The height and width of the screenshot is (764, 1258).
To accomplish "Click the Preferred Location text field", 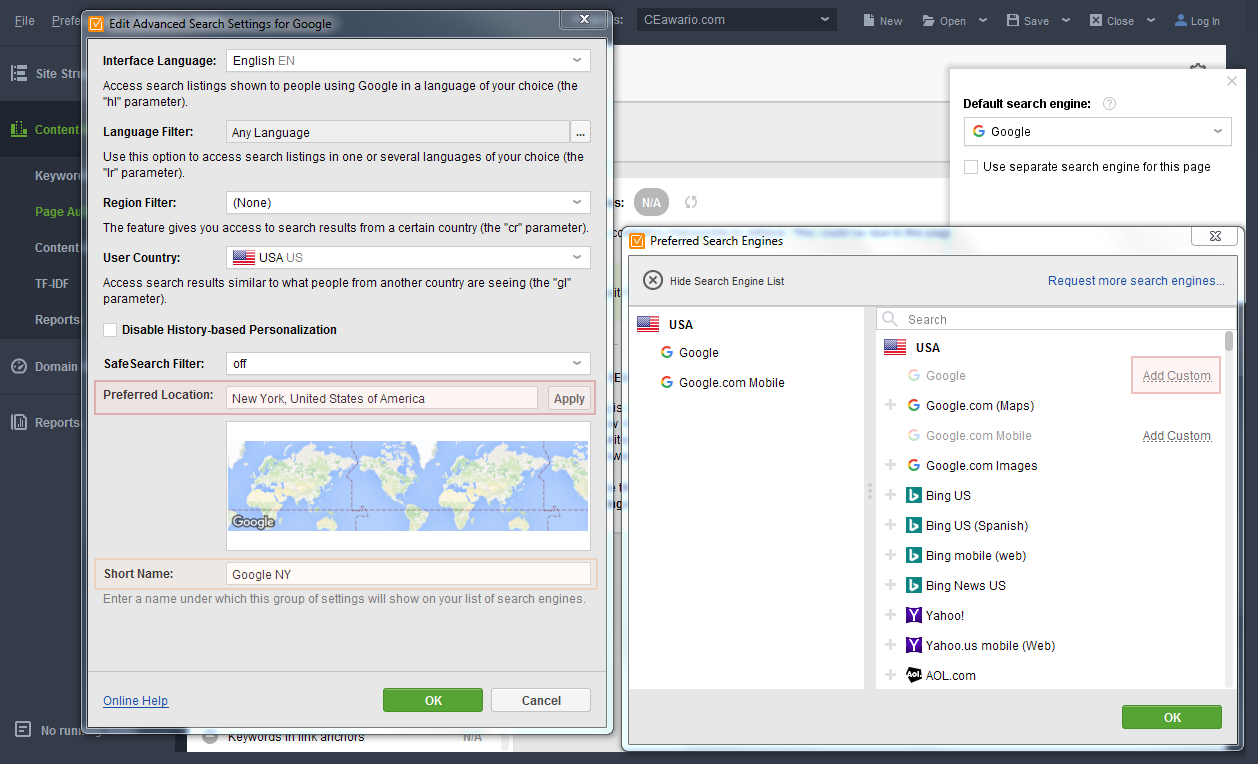I will [382, 398].
